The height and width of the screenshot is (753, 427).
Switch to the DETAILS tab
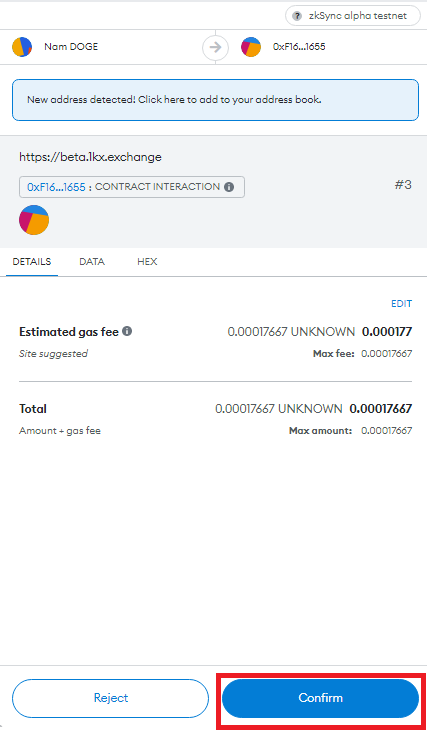pyautogui.click(x=32, y=262)
